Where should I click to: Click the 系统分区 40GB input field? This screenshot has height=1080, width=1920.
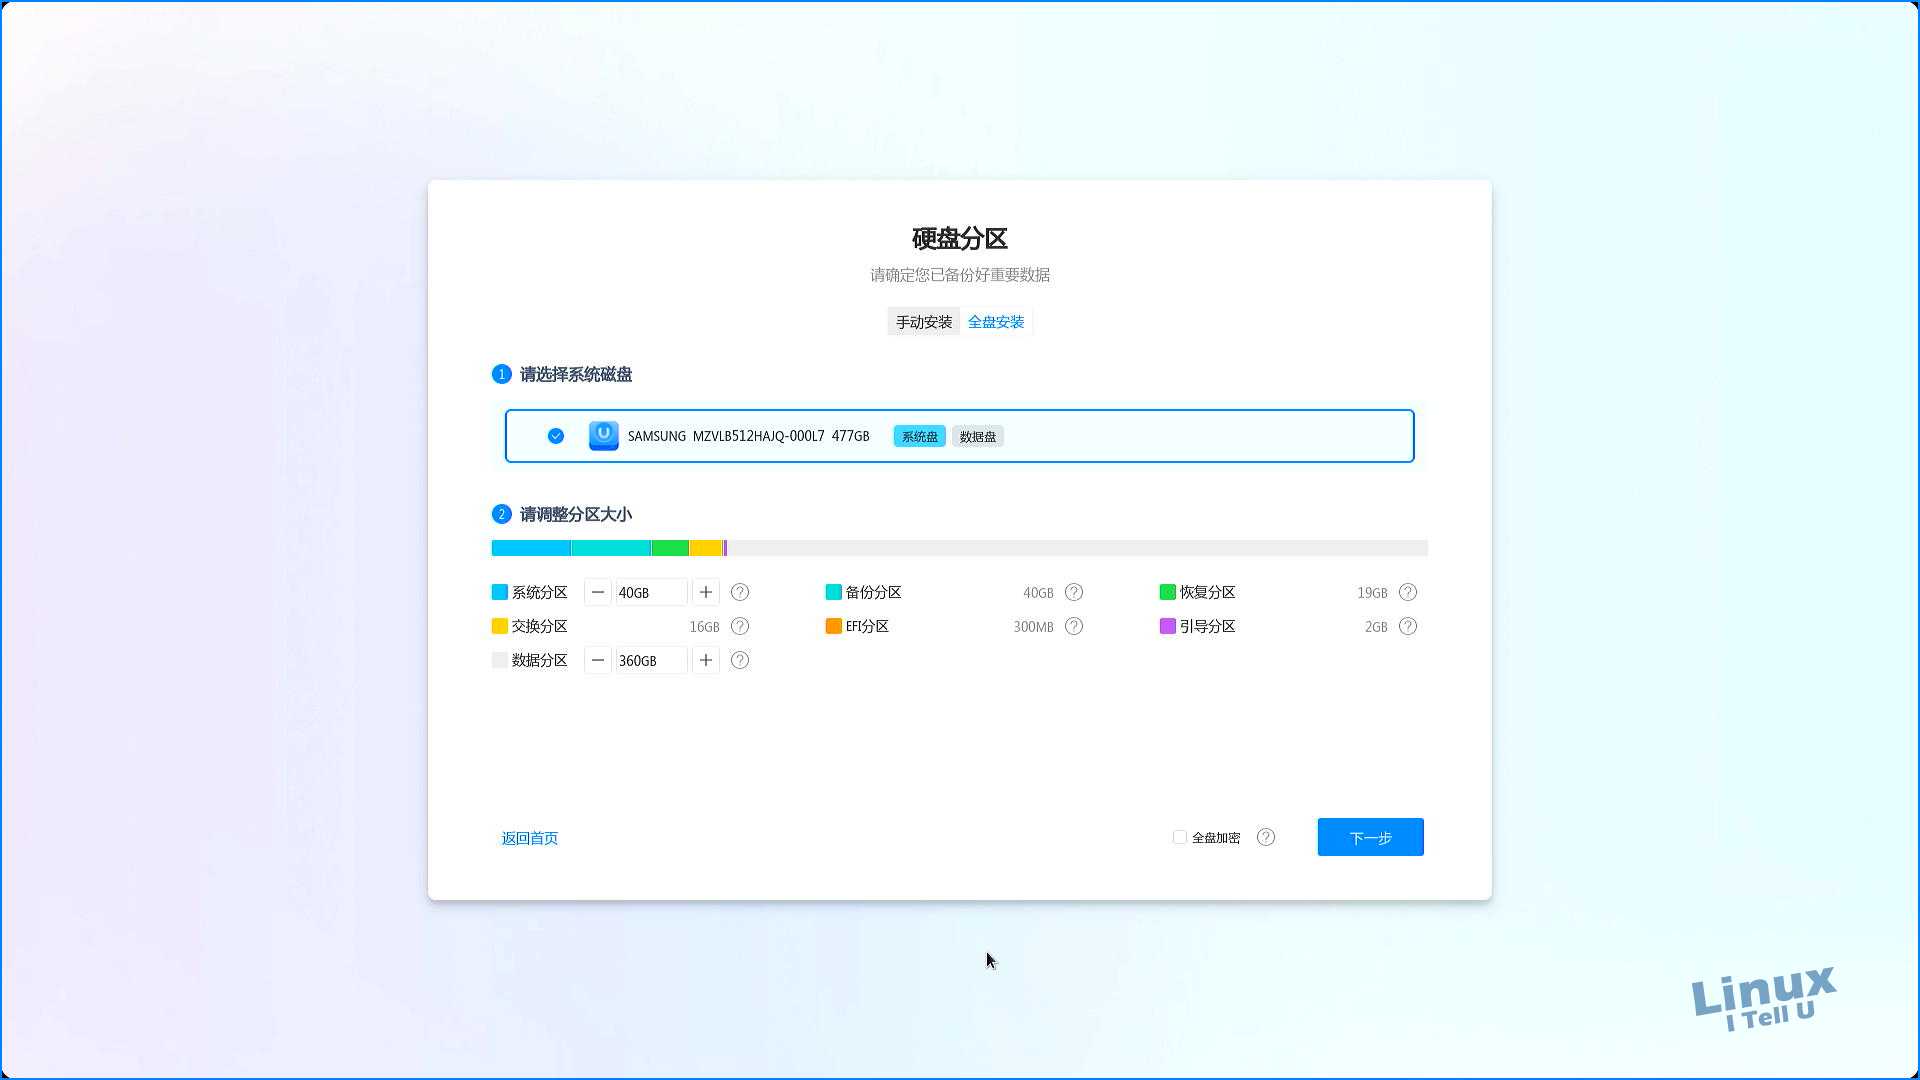tap(651, 592)
